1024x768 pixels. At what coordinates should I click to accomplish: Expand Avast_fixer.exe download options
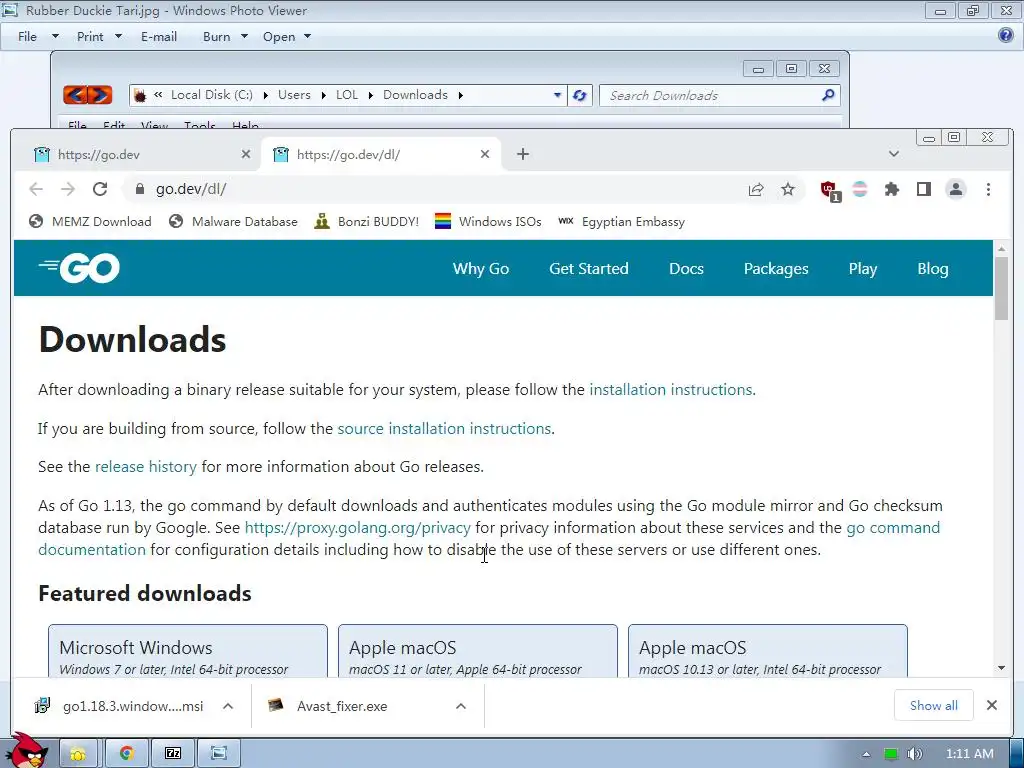[x=461, y=706]
